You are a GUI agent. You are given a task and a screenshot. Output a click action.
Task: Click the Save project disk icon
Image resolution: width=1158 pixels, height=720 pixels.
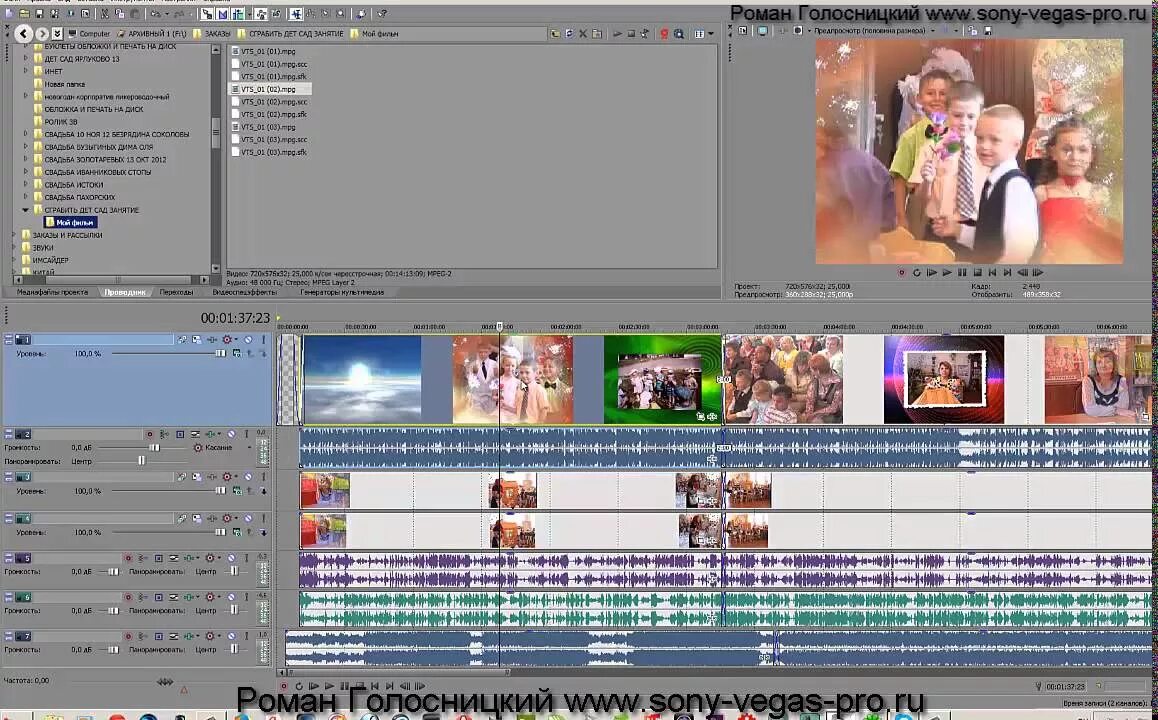(x=39, y=13)
